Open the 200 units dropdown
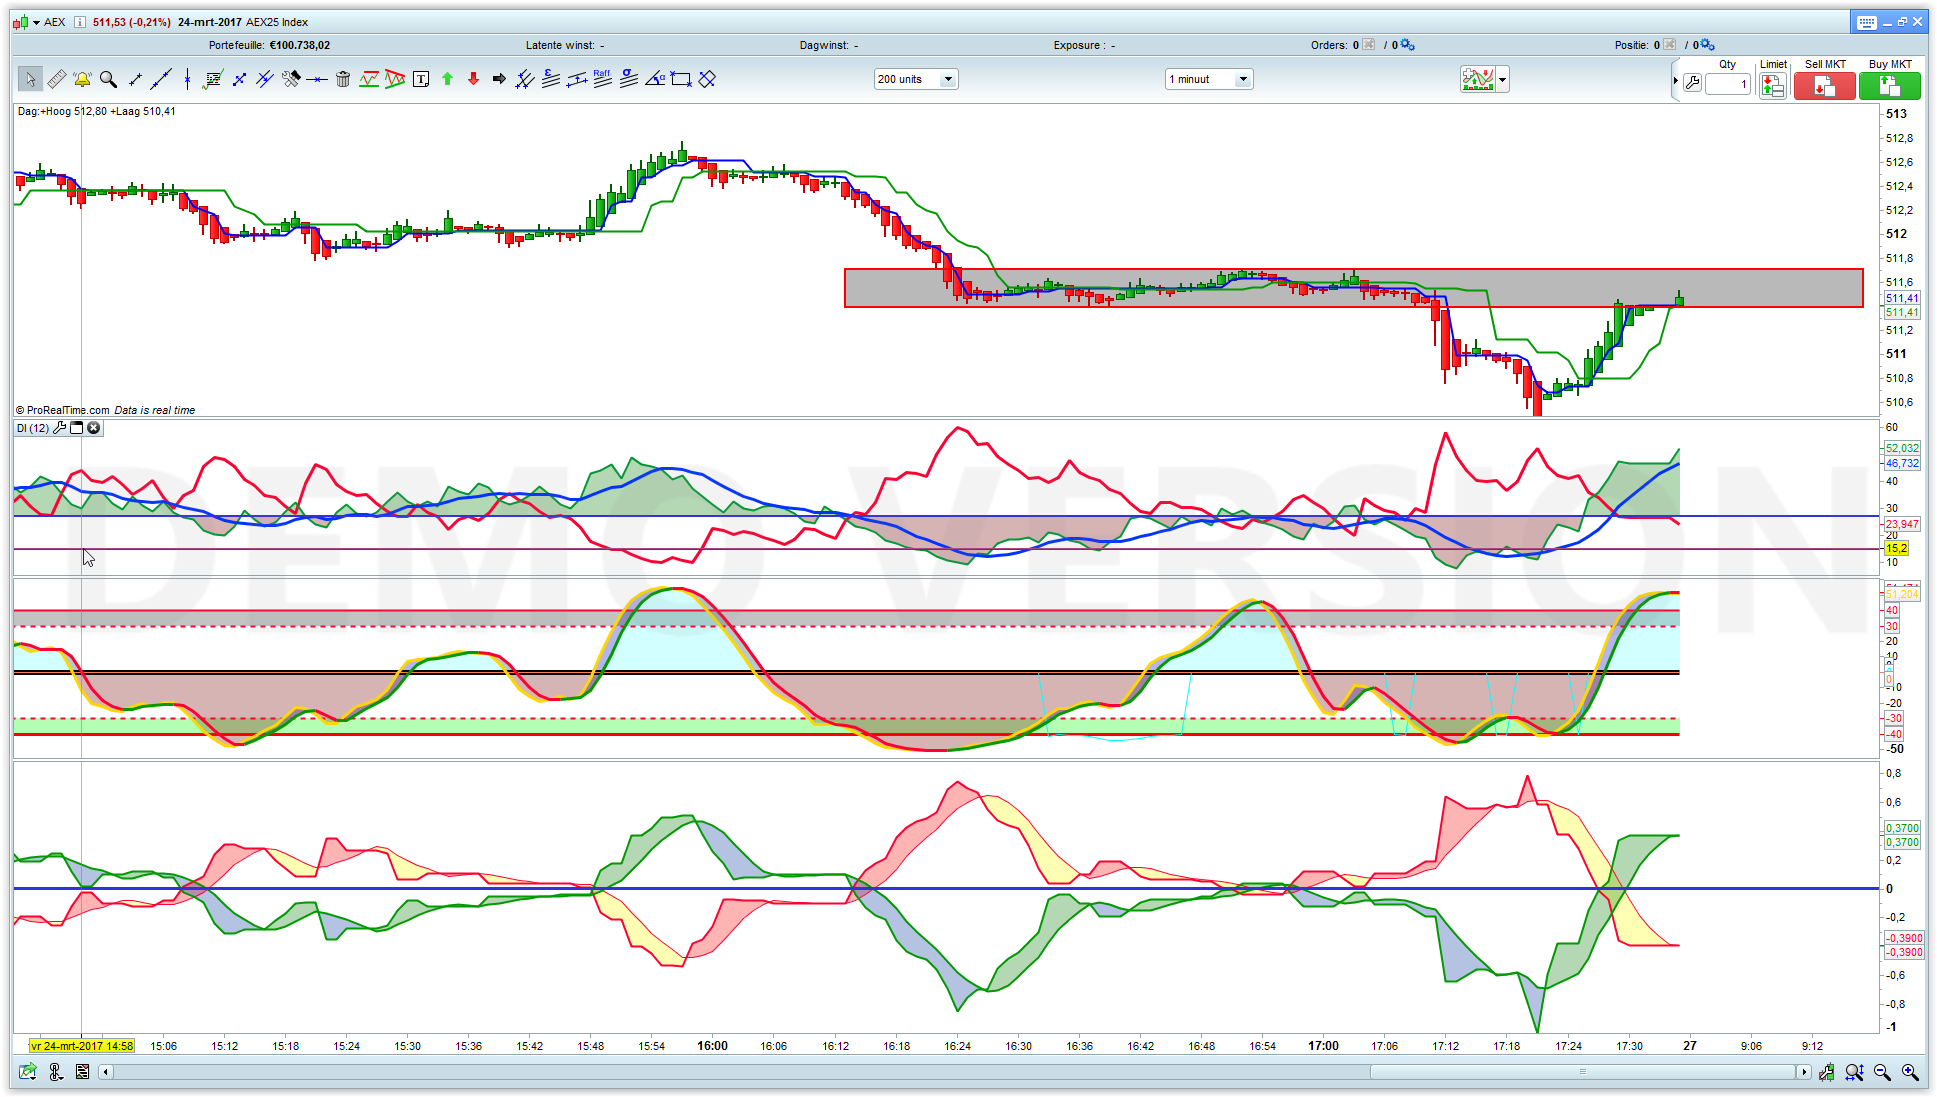This screenshot has width=1937, height=1097. (947, 79)
